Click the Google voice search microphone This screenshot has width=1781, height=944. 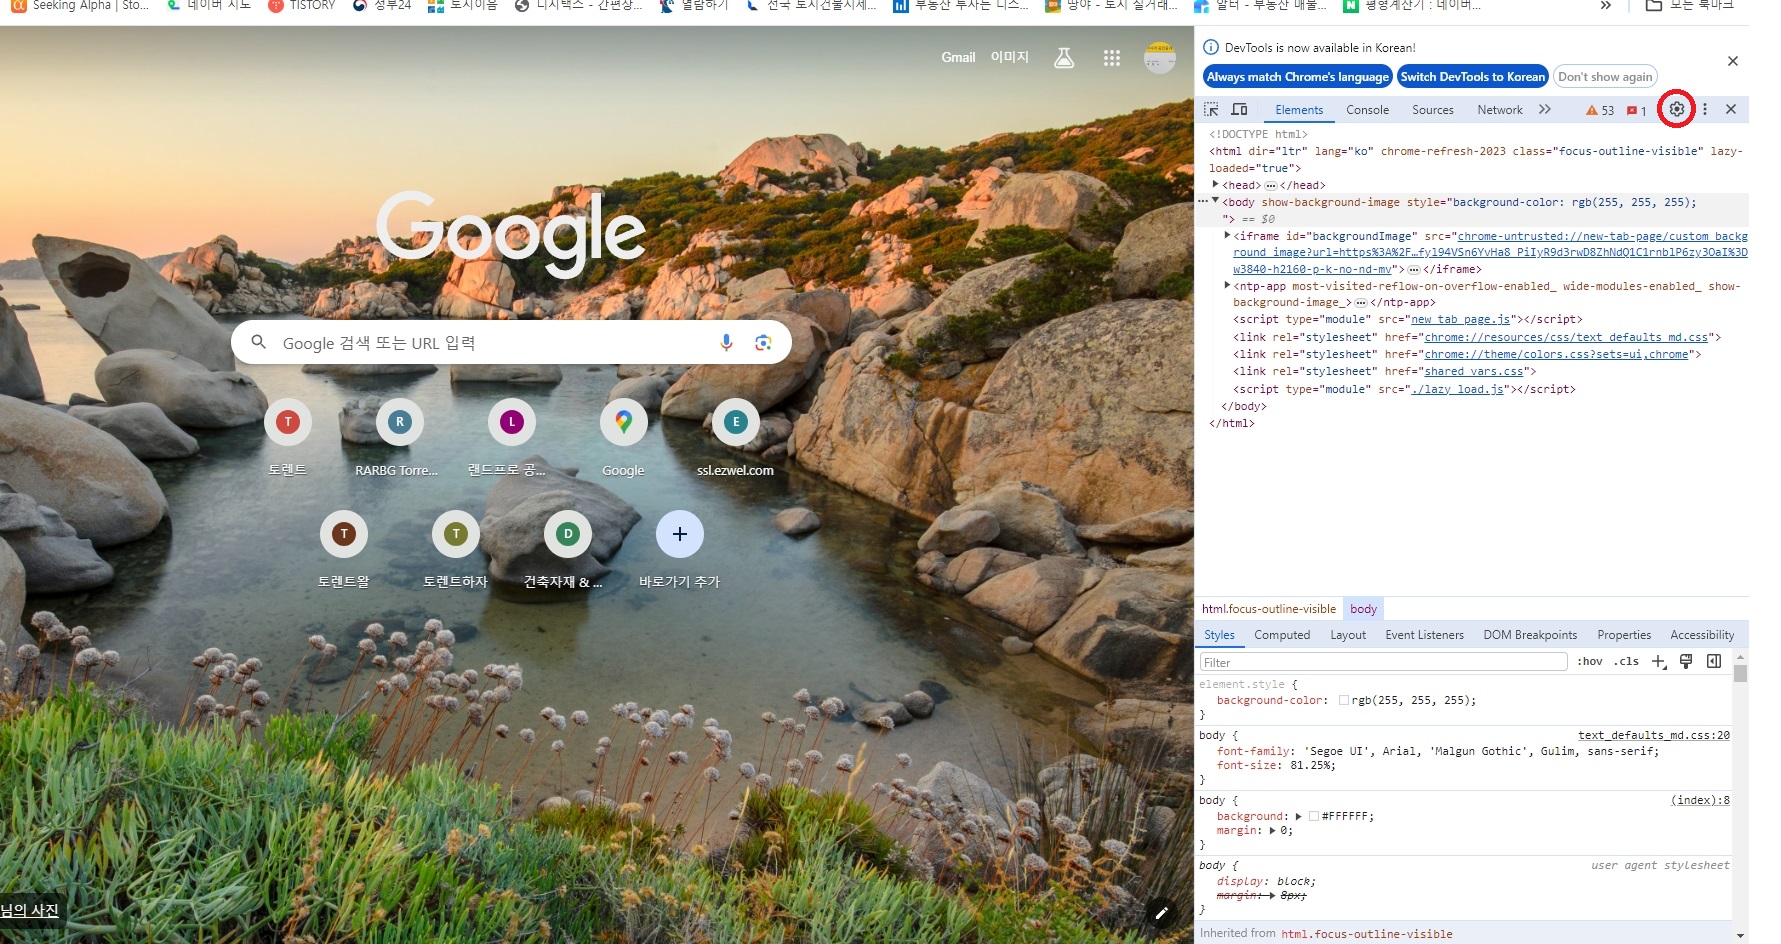(x=726, y=342)
